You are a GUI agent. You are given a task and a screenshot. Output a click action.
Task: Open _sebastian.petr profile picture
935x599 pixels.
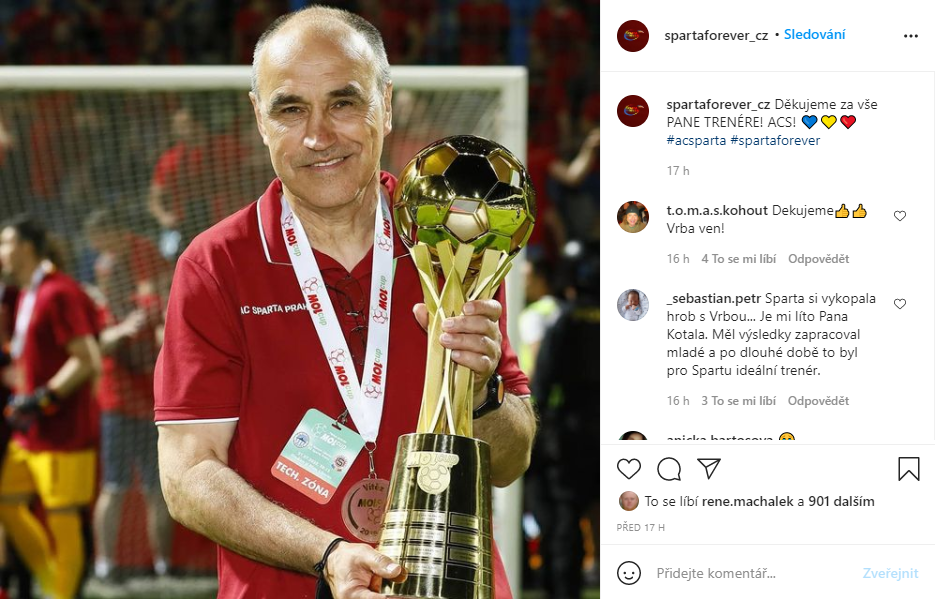click(633, 305)
